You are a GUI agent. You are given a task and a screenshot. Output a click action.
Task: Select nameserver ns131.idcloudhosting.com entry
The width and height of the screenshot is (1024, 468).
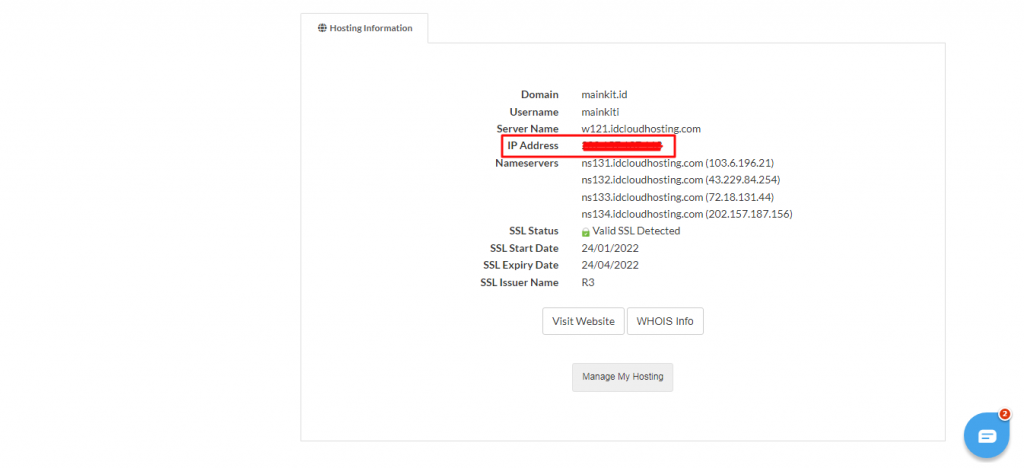click(678, 163)
